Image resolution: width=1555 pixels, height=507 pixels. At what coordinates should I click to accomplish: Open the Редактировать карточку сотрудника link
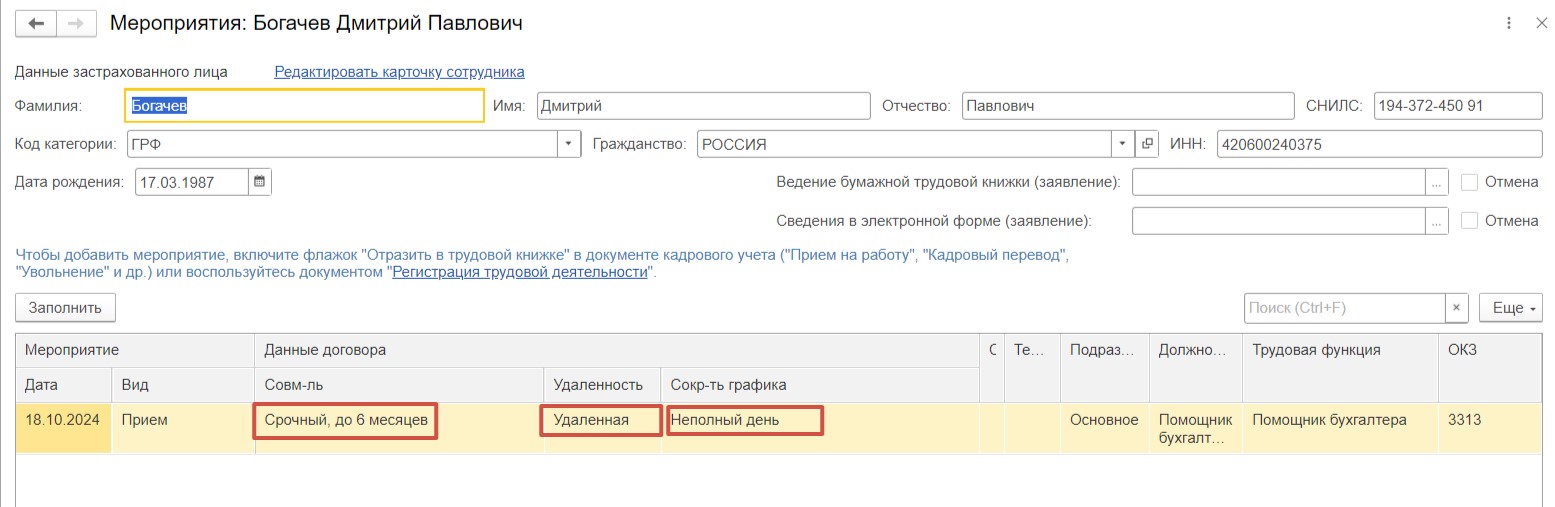pyautogui.click(x=399, y=72)
